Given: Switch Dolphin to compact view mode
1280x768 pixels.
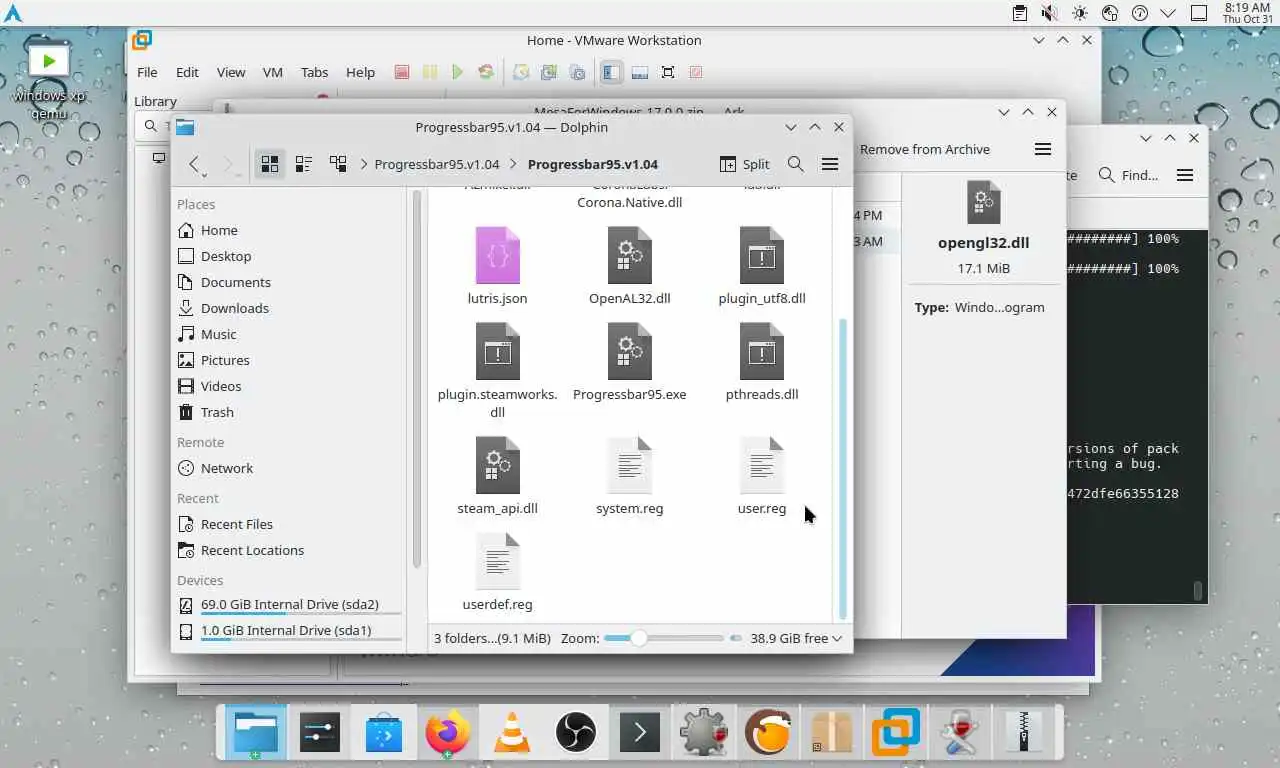Looking at the screenshot, I should point(303,164).
